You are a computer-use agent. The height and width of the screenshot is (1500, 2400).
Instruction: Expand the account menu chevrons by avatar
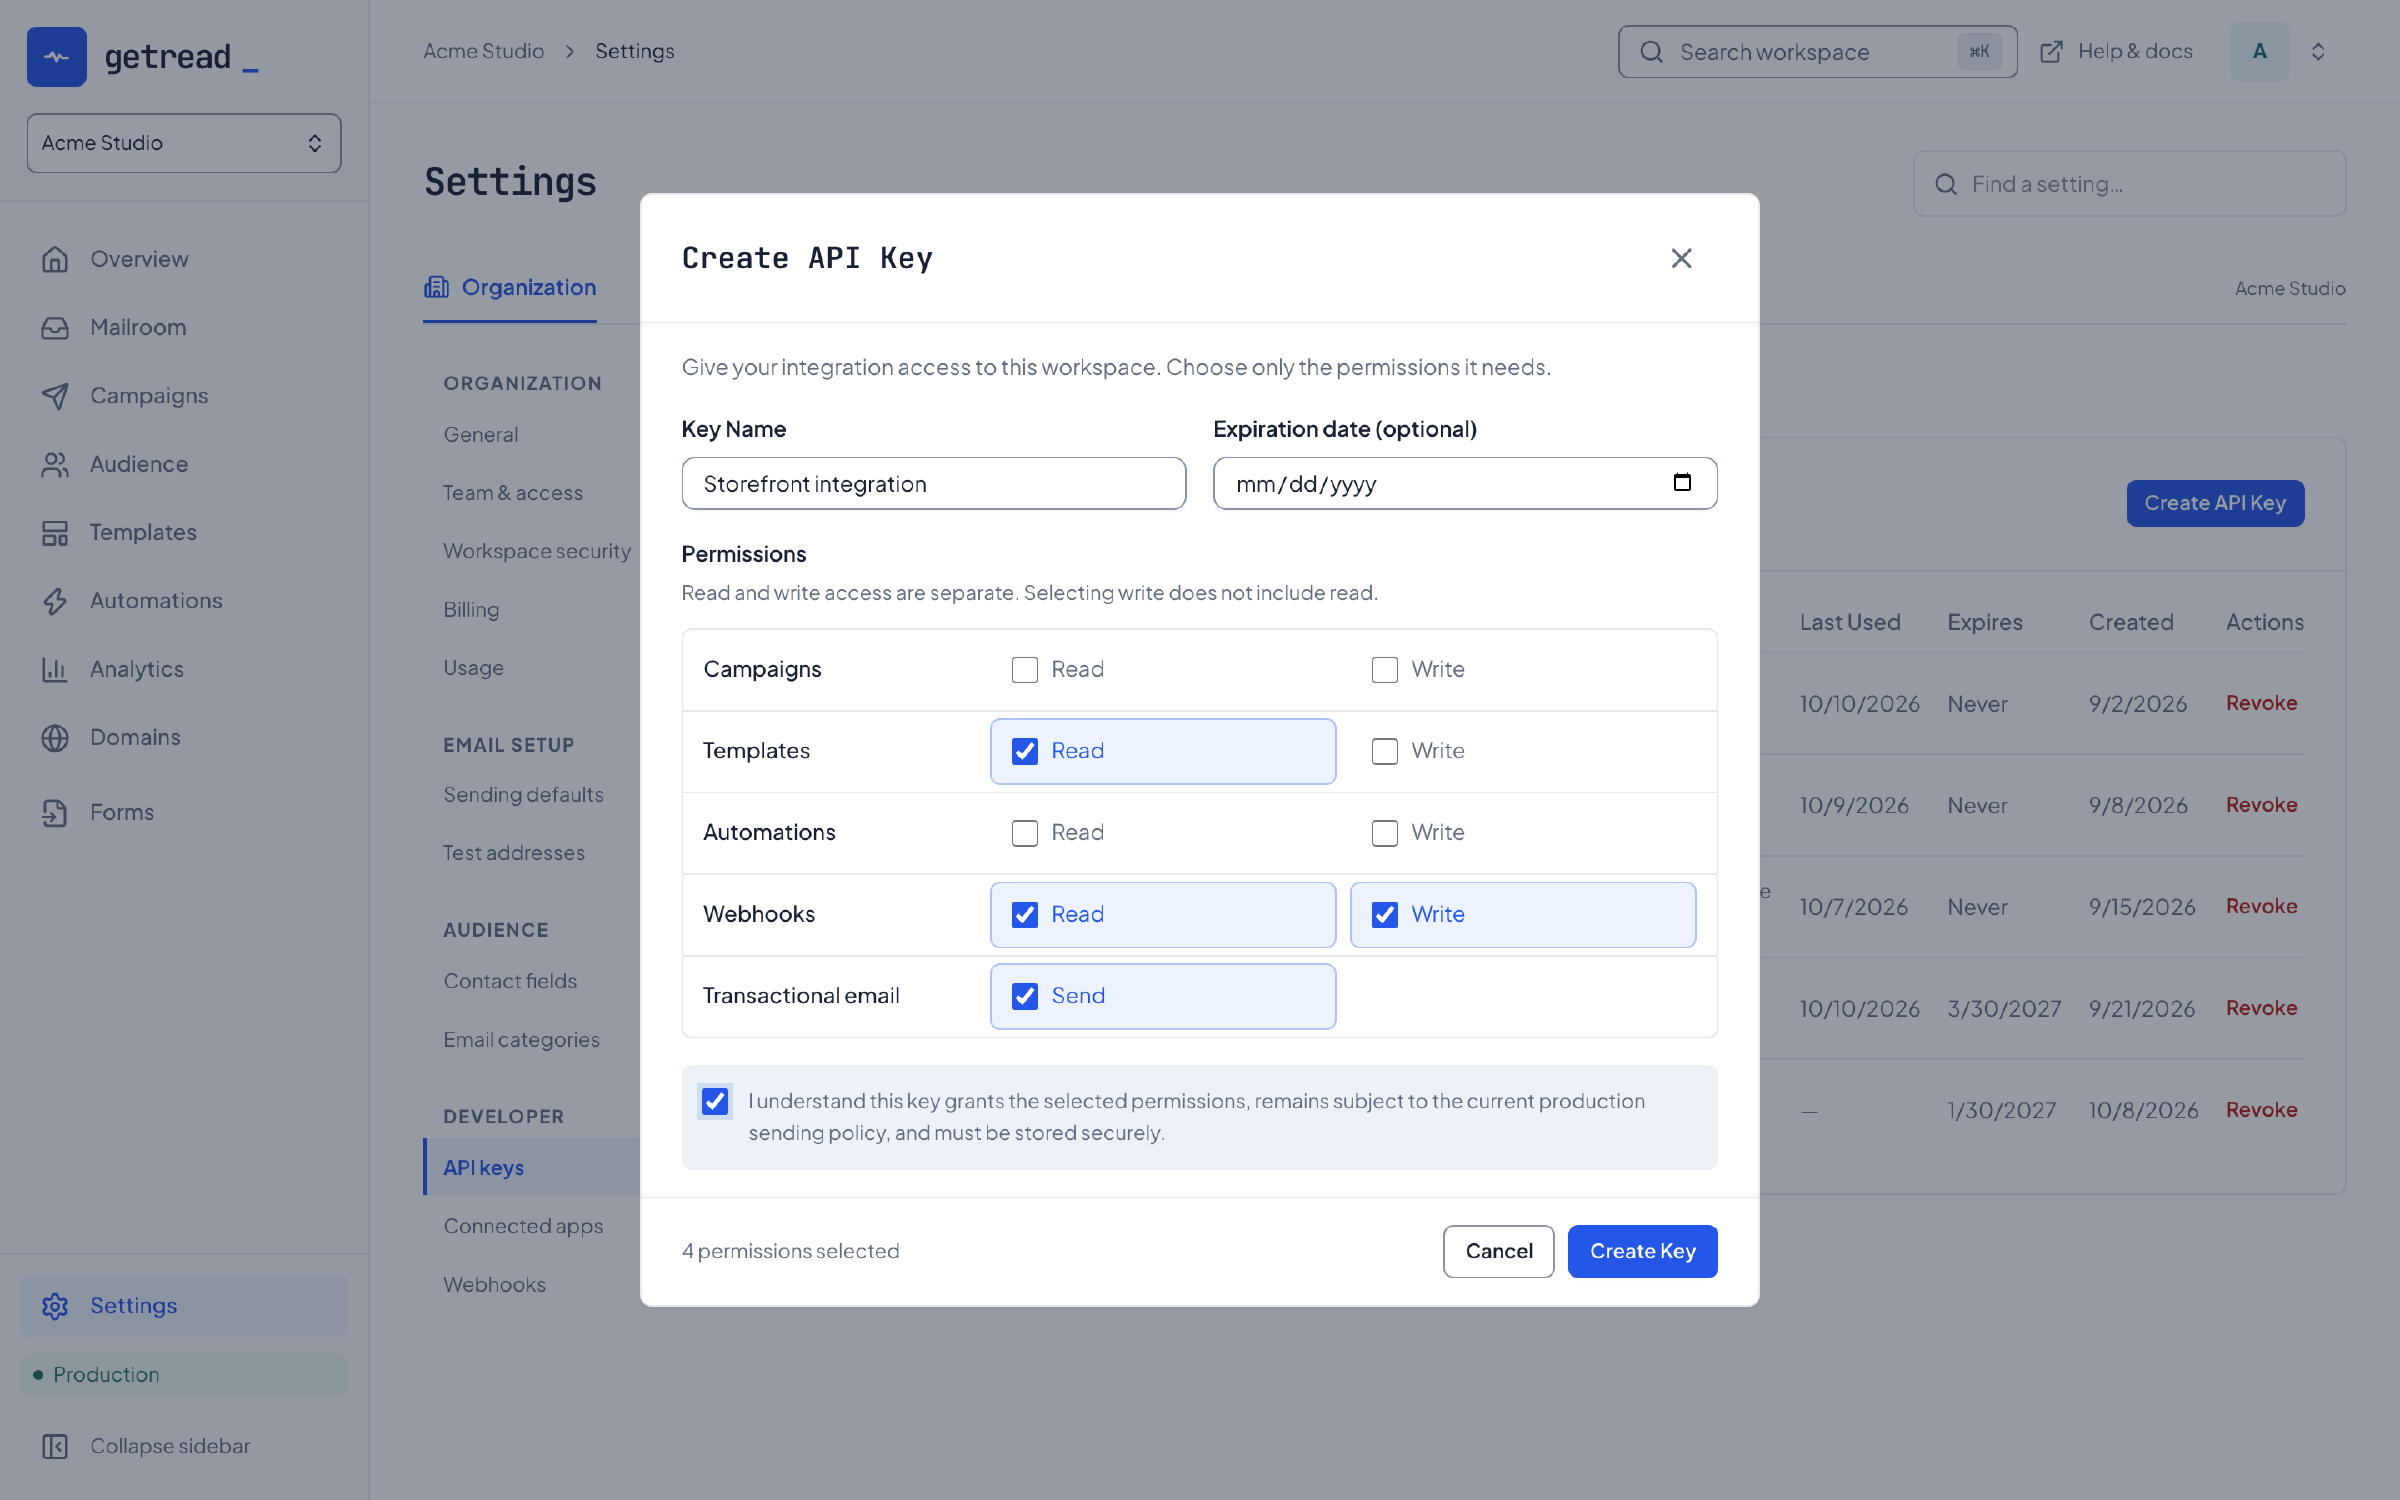(x=2318, y=52)
